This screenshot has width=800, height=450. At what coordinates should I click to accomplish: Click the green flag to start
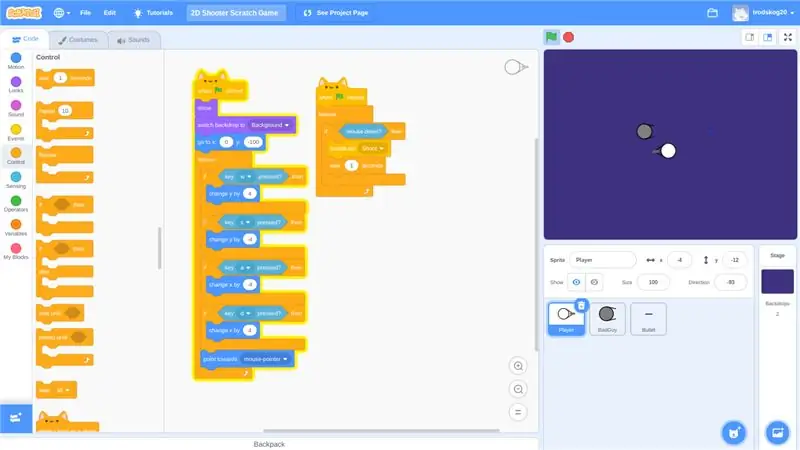pos(551,37)
